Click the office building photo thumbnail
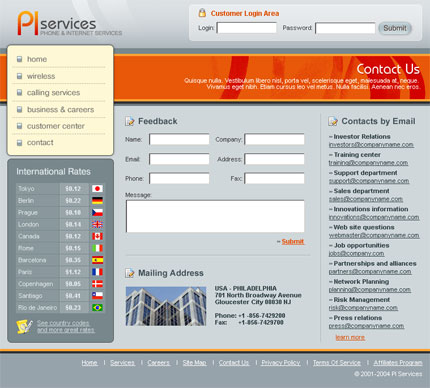430x388 pixels. click(166, 306)
